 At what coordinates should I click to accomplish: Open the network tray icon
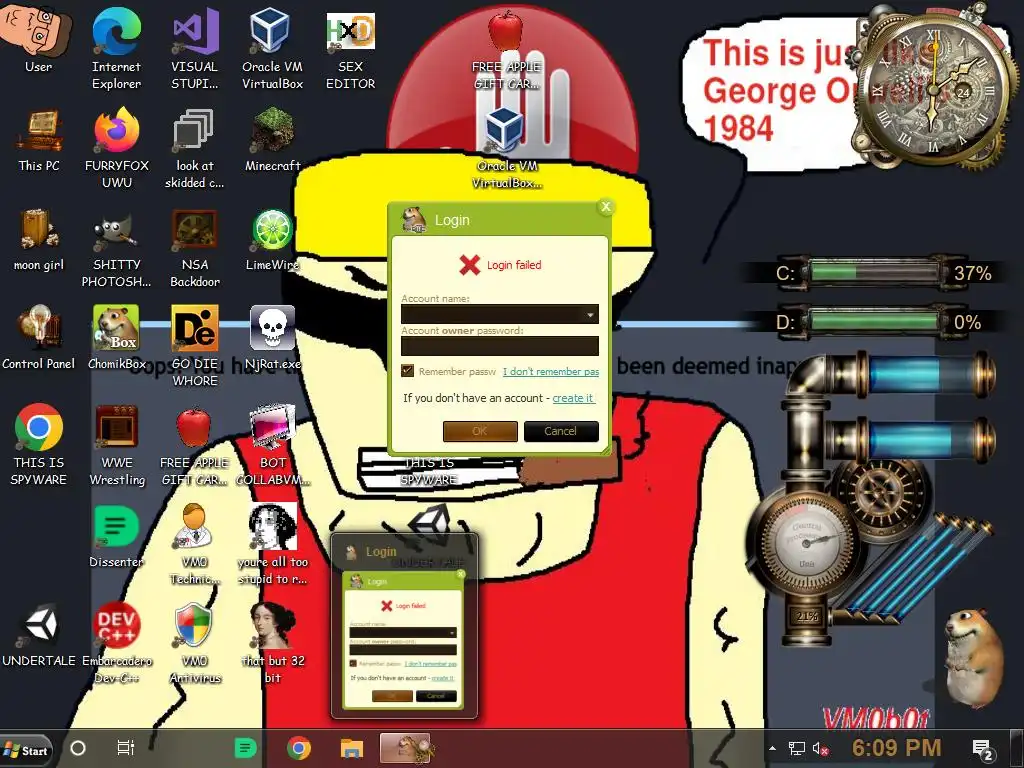[x=796, y=748]
